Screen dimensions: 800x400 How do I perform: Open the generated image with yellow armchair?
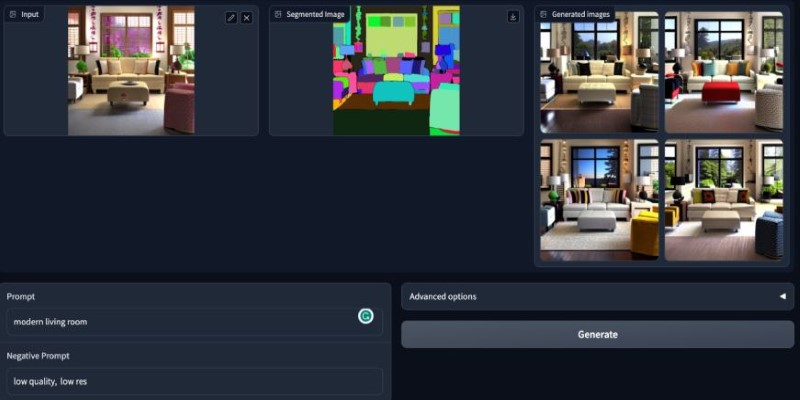599,200
